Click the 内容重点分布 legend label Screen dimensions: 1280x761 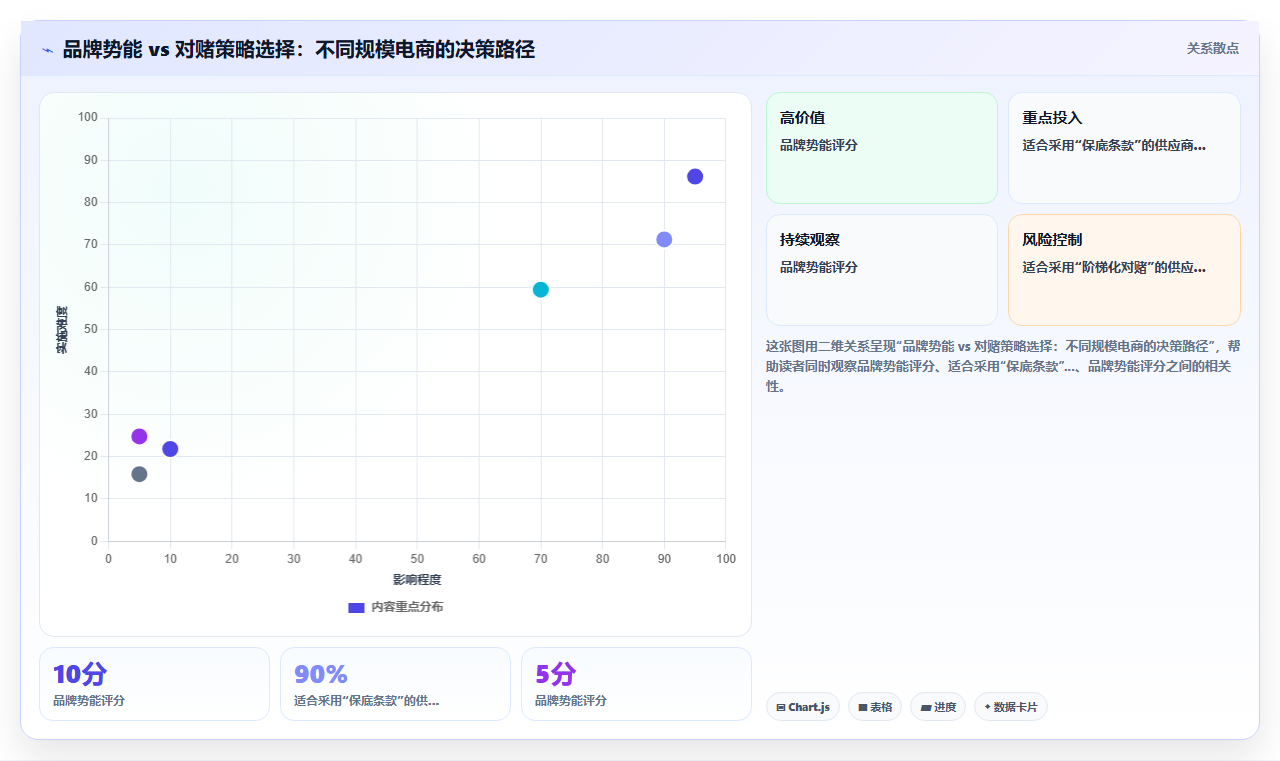click(407, 607)
